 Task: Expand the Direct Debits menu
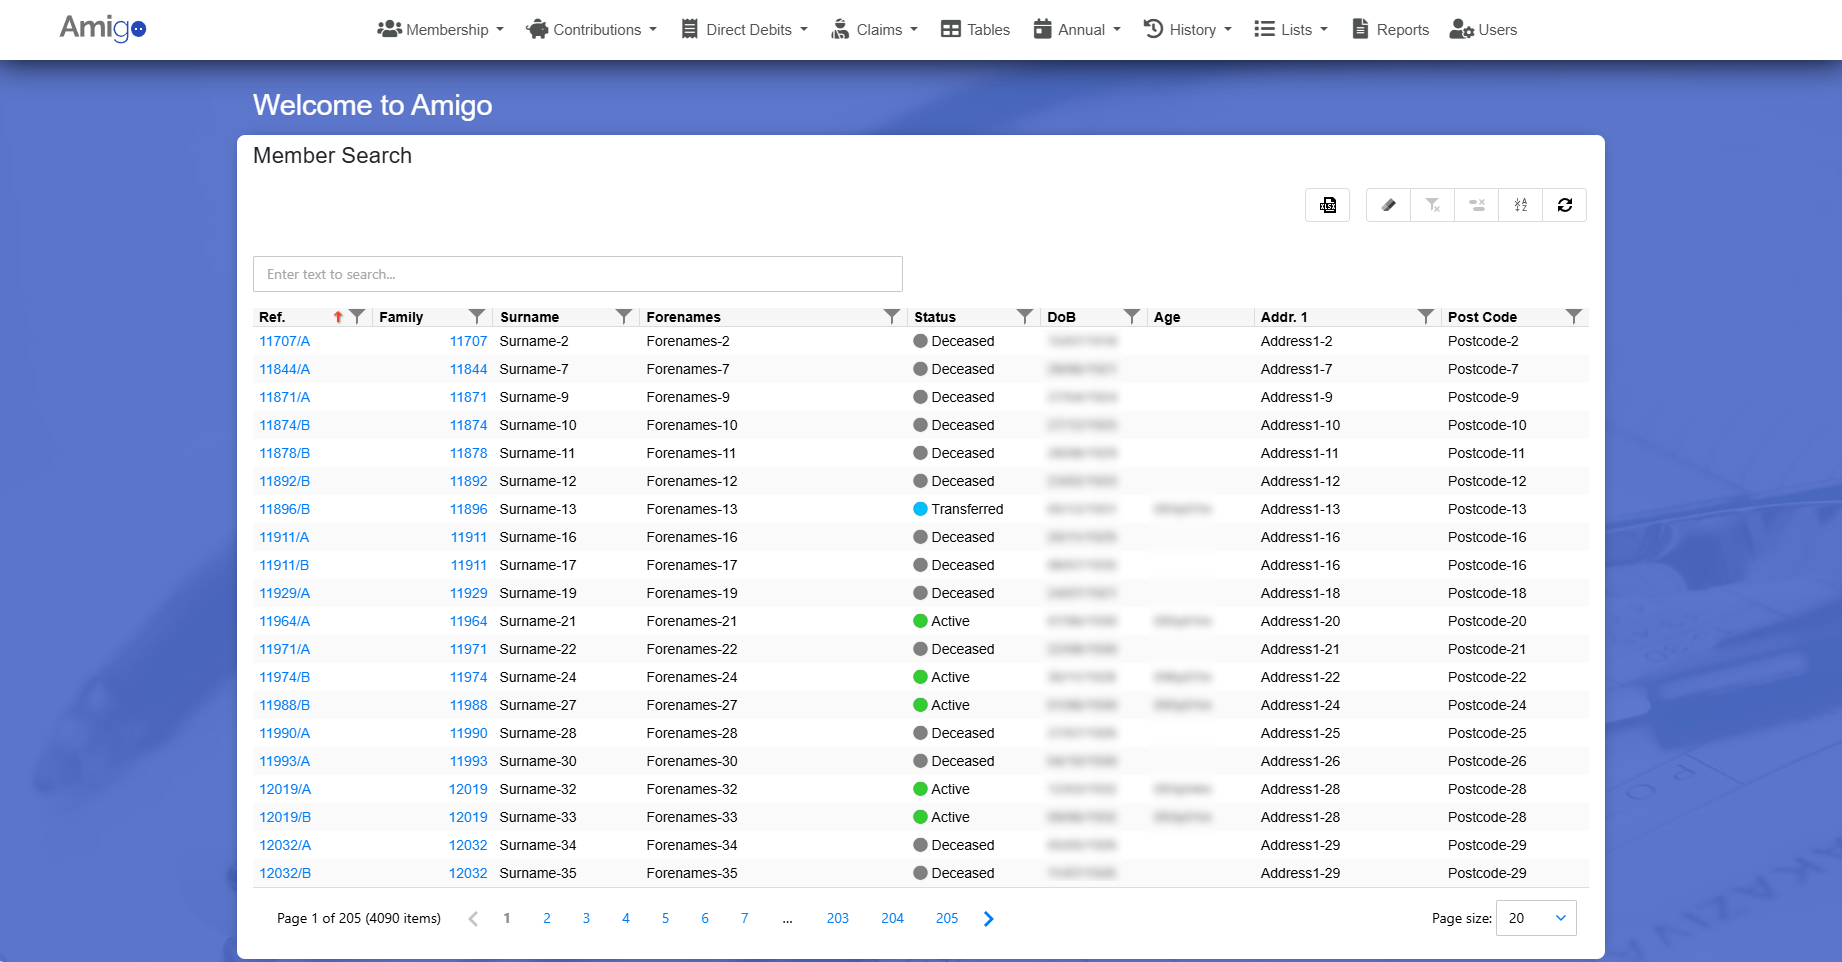(x=745, y=30)
